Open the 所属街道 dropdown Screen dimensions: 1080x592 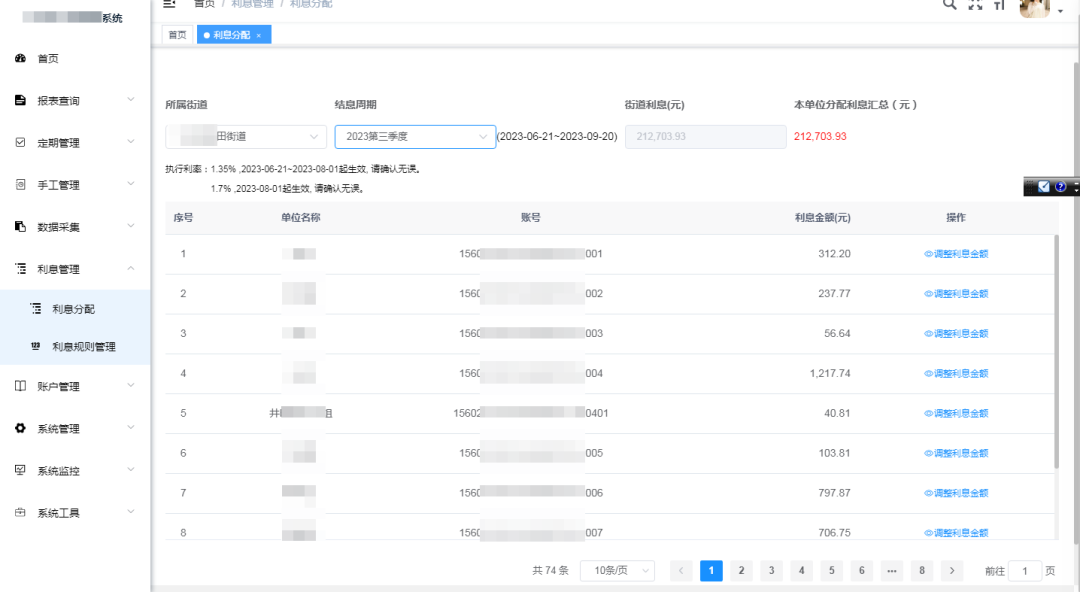pos(246,136)
